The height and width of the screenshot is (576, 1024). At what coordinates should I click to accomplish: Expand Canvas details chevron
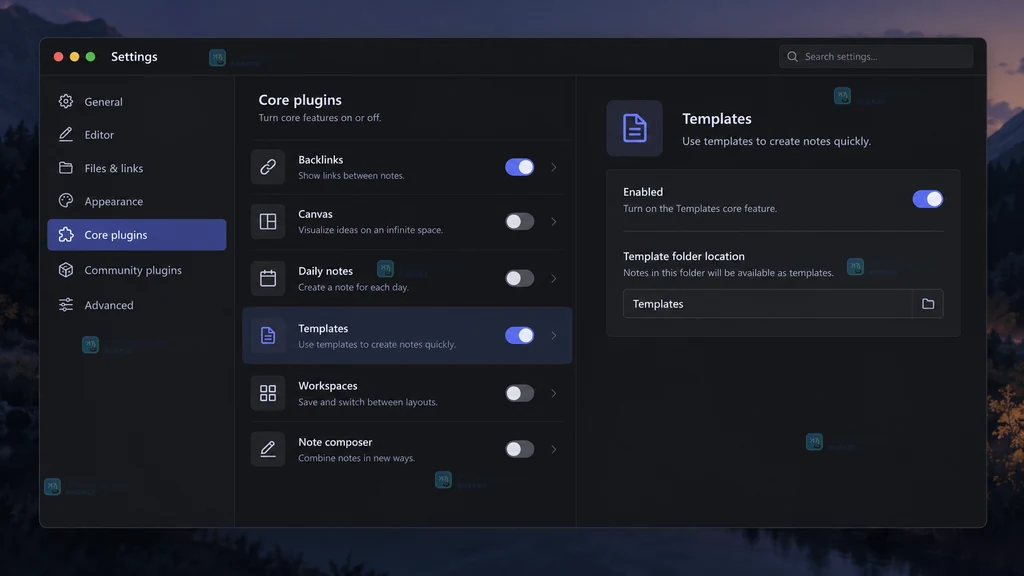click(554, 221)
